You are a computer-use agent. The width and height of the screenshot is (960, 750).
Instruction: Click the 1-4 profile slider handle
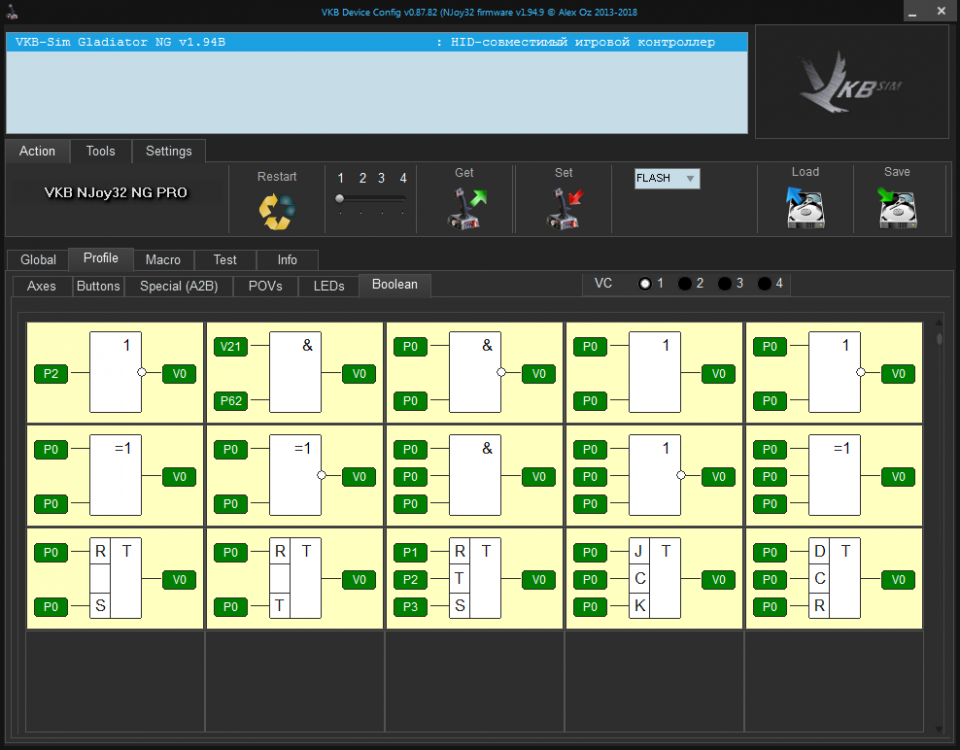(340, 199)
